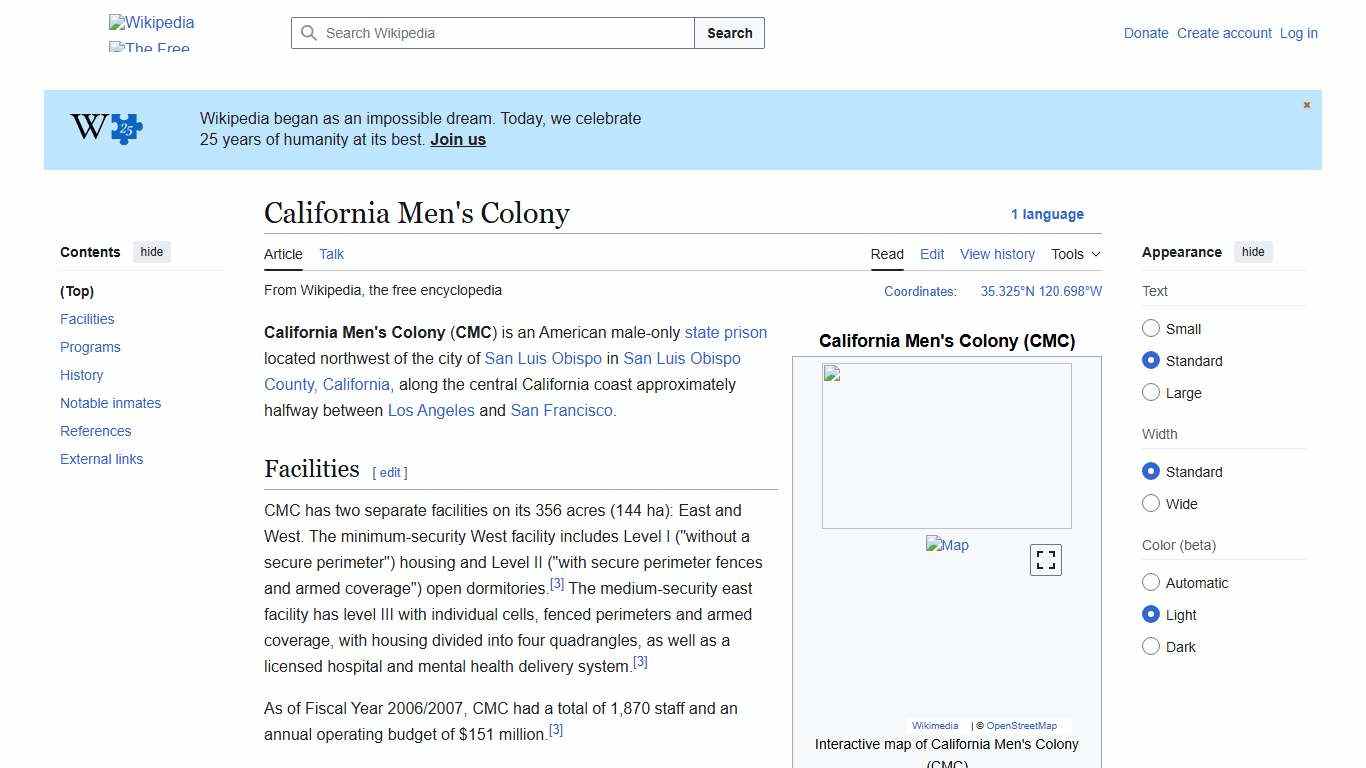Select Small text size
Screen dimensions: 1366x768
click(x=1151, y=328)
